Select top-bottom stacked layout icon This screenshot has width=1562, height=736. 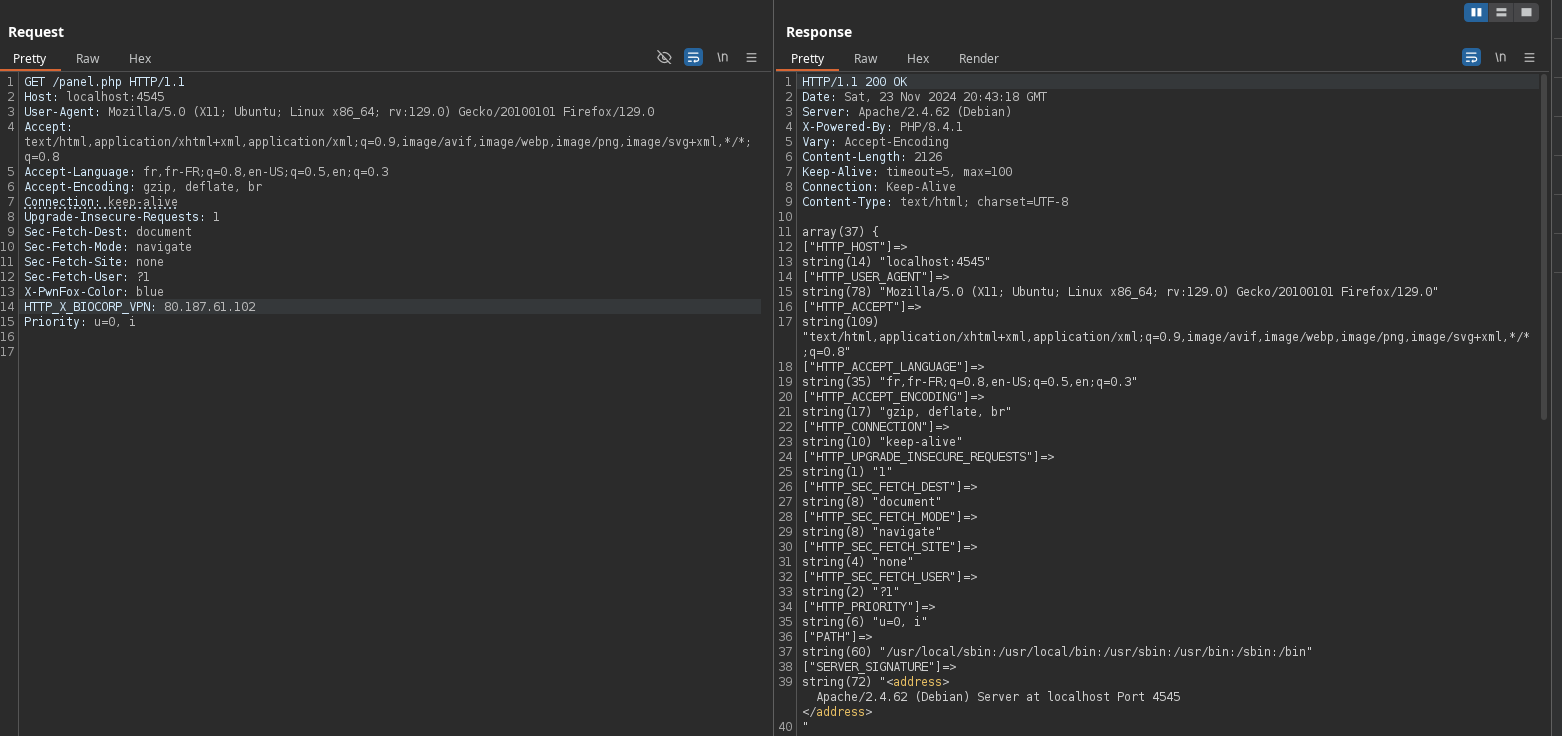coord(1501,12)
